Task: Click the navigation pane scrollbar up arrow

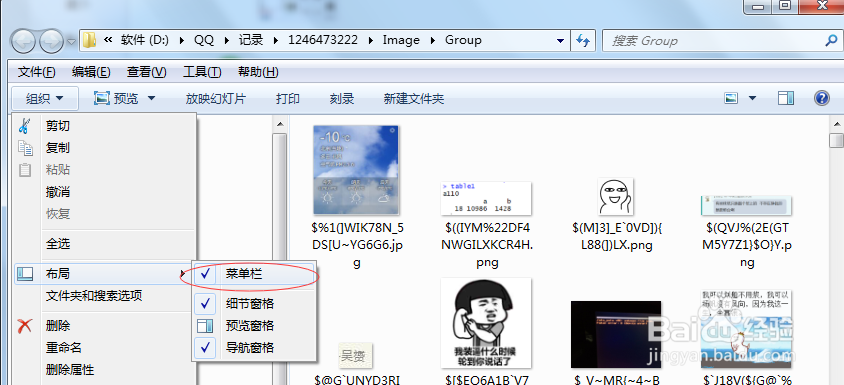Action: pos(280,124)
